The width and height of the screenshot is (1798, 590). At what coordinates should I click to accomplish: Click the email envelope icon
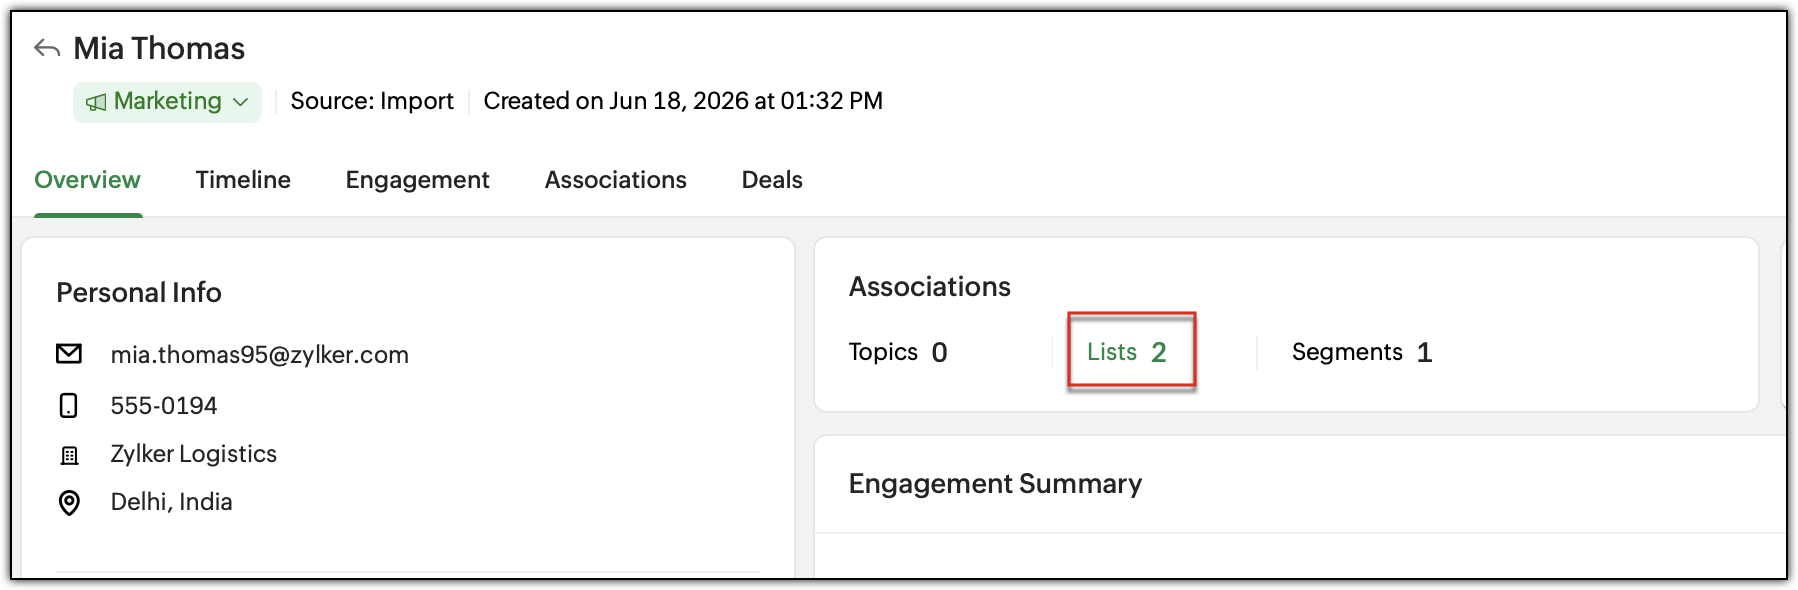pos(69,354)
